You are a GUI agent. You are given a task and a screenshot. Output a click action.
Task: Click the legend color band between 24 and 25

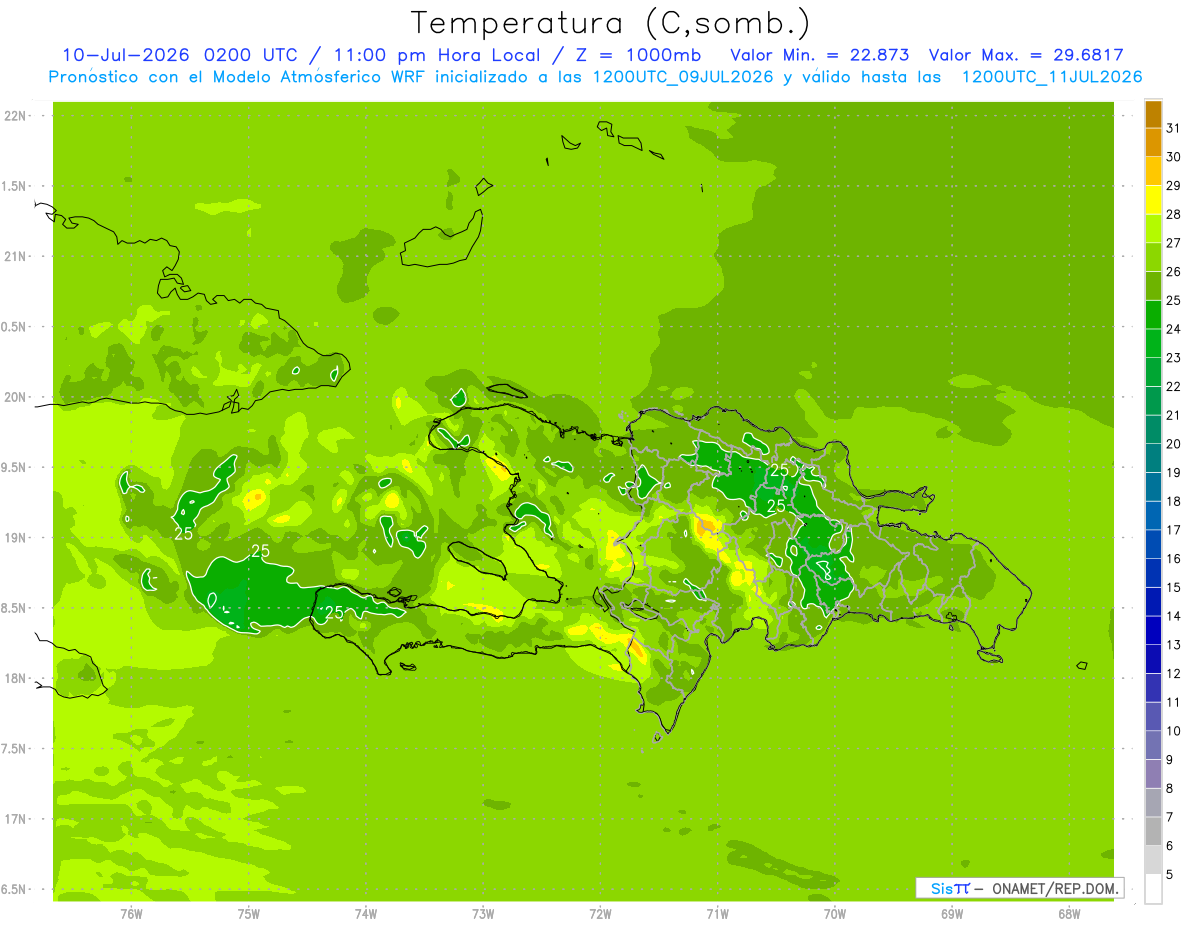1153,315
